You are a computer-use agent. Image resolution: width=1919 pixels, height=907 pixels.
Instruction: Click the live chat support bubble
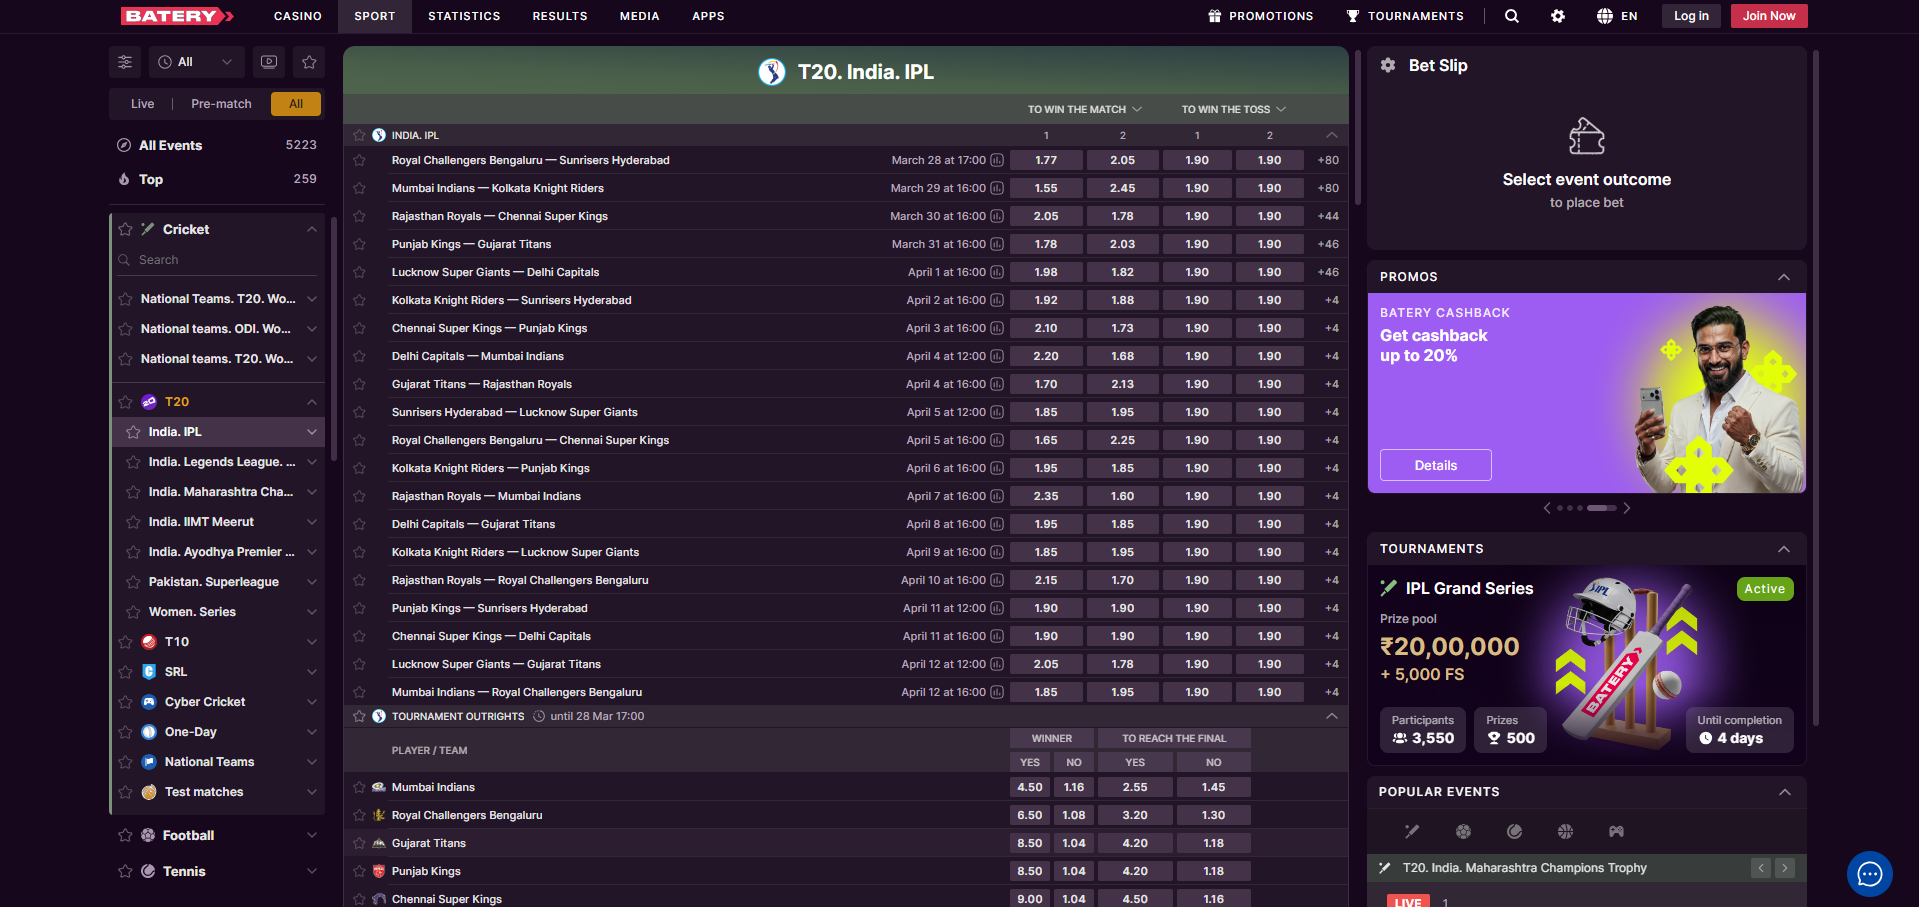pyautogui.click(x=1869, y=874)
